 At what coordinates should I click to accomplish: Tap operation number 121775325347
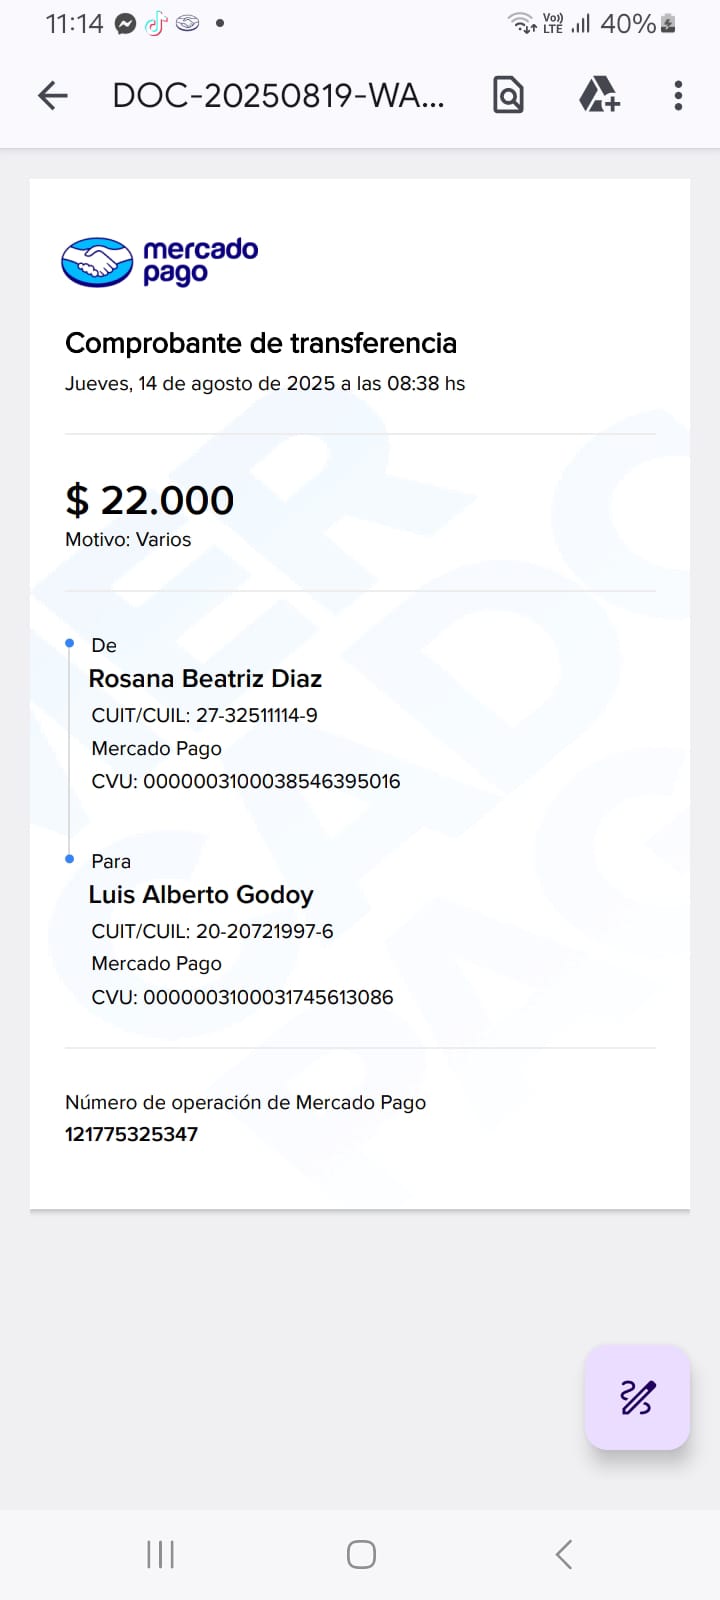click(131, 1134)
